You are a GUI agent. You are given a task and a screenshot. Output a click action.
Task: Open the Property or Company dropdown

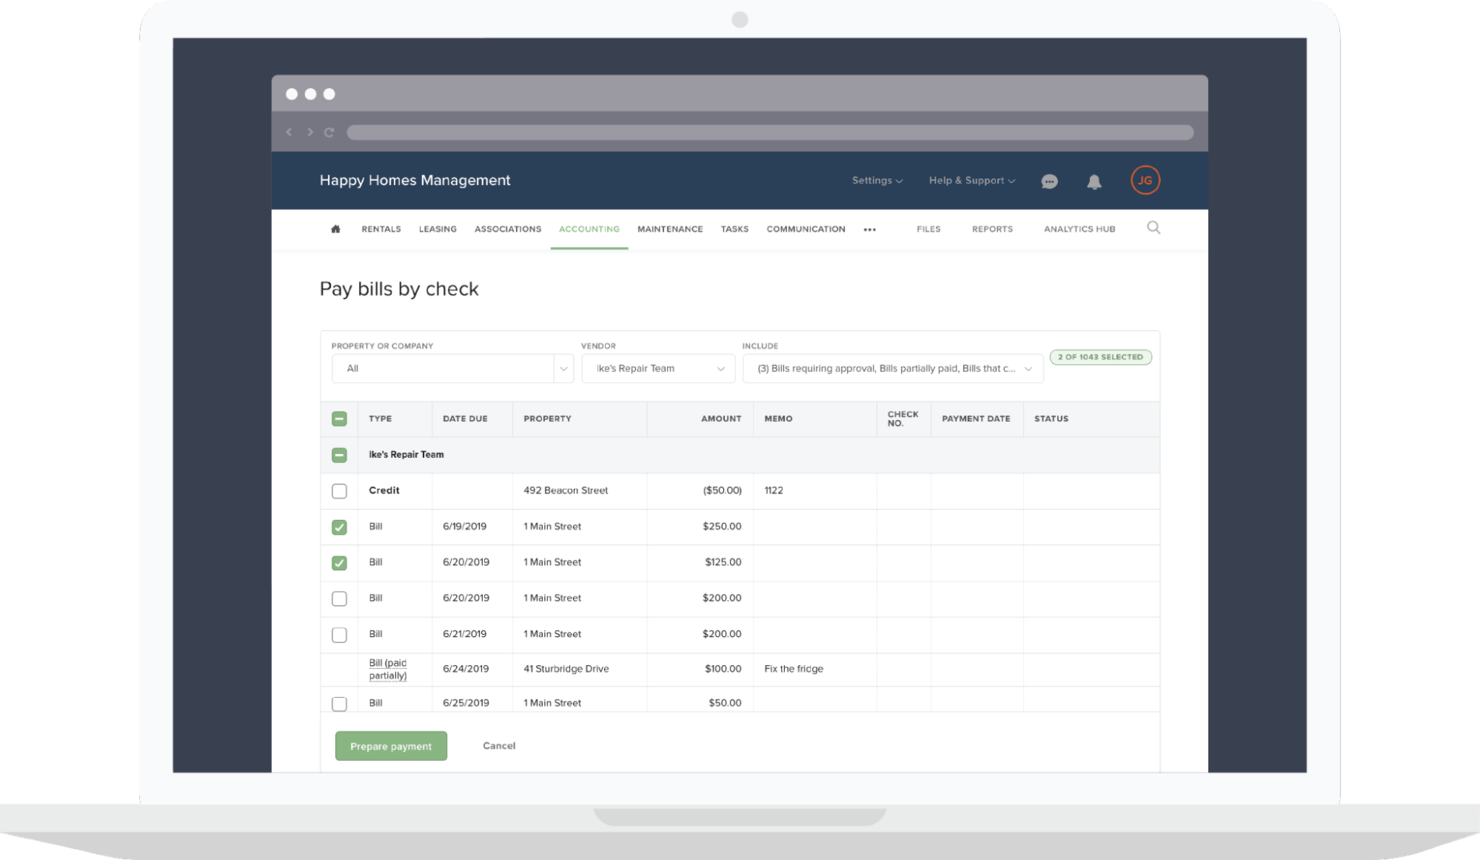click(451, 368)
